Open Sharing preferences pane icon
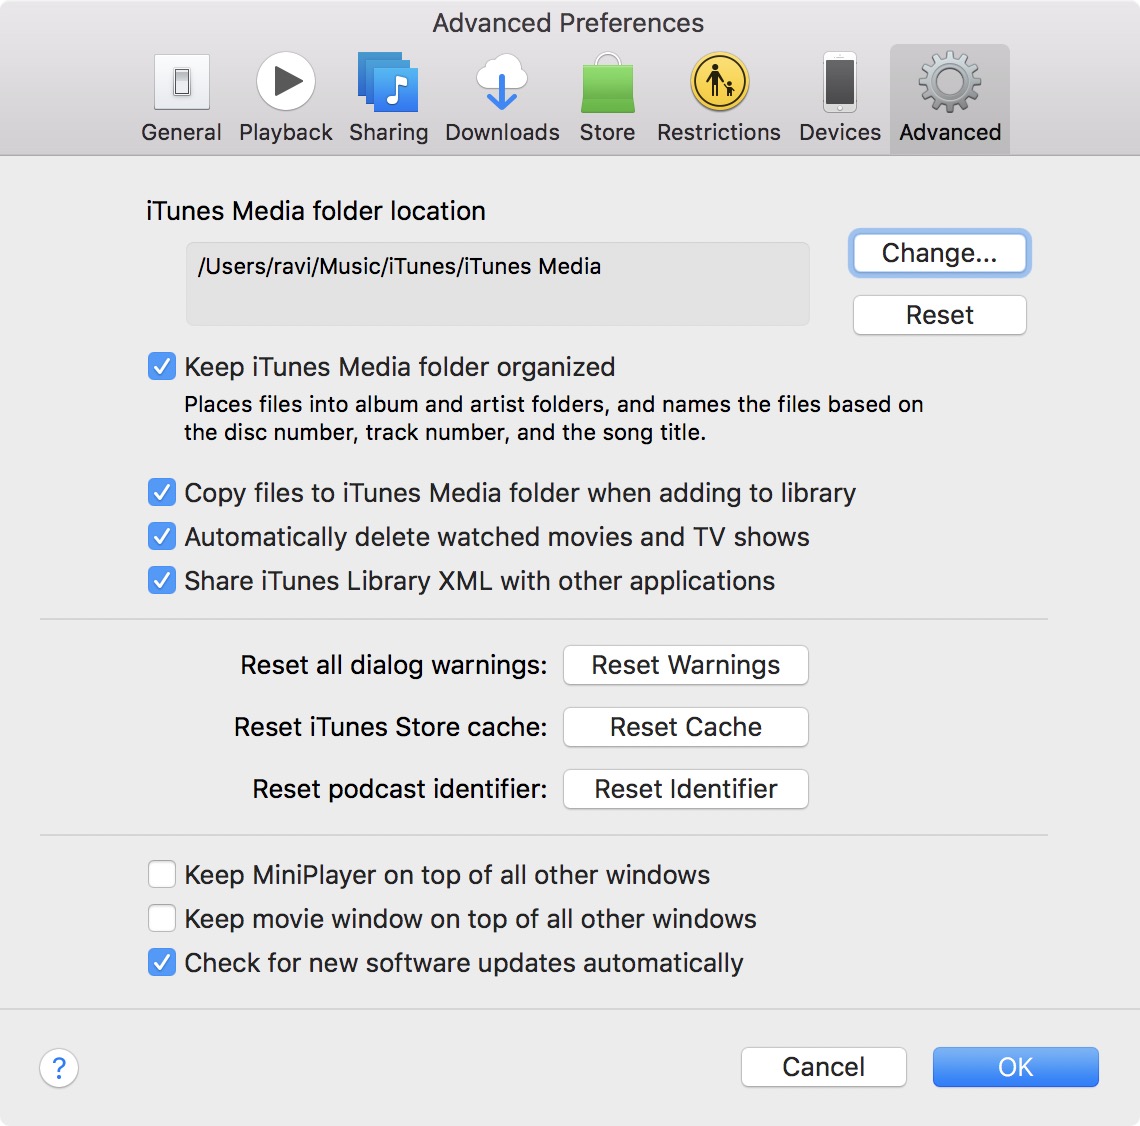 [388, 81]
